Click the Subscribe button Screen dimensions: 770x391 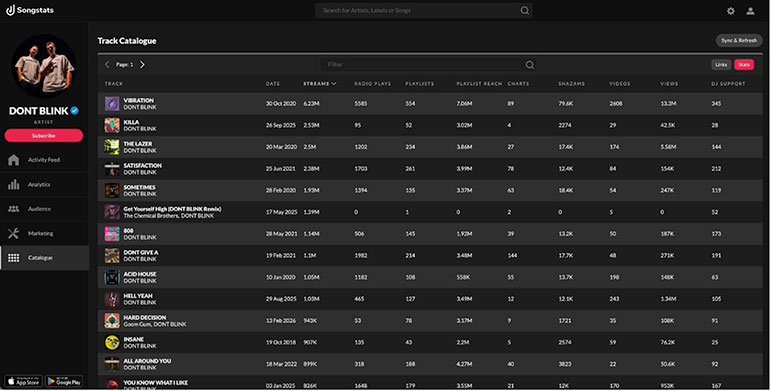pos(44,136)
